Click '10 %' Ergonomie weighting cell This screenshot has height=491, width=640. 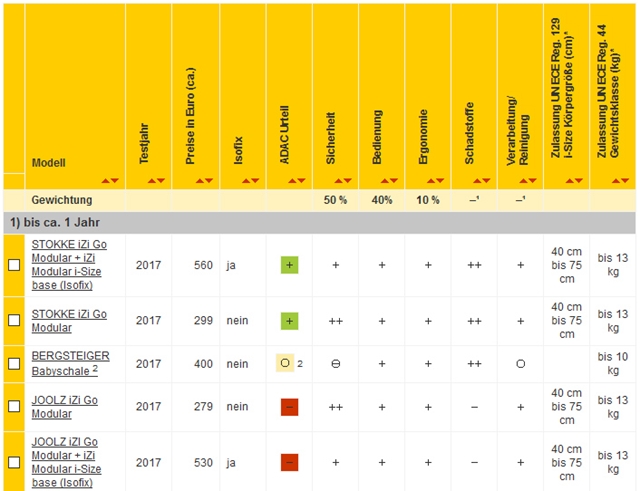coord(428,200)
